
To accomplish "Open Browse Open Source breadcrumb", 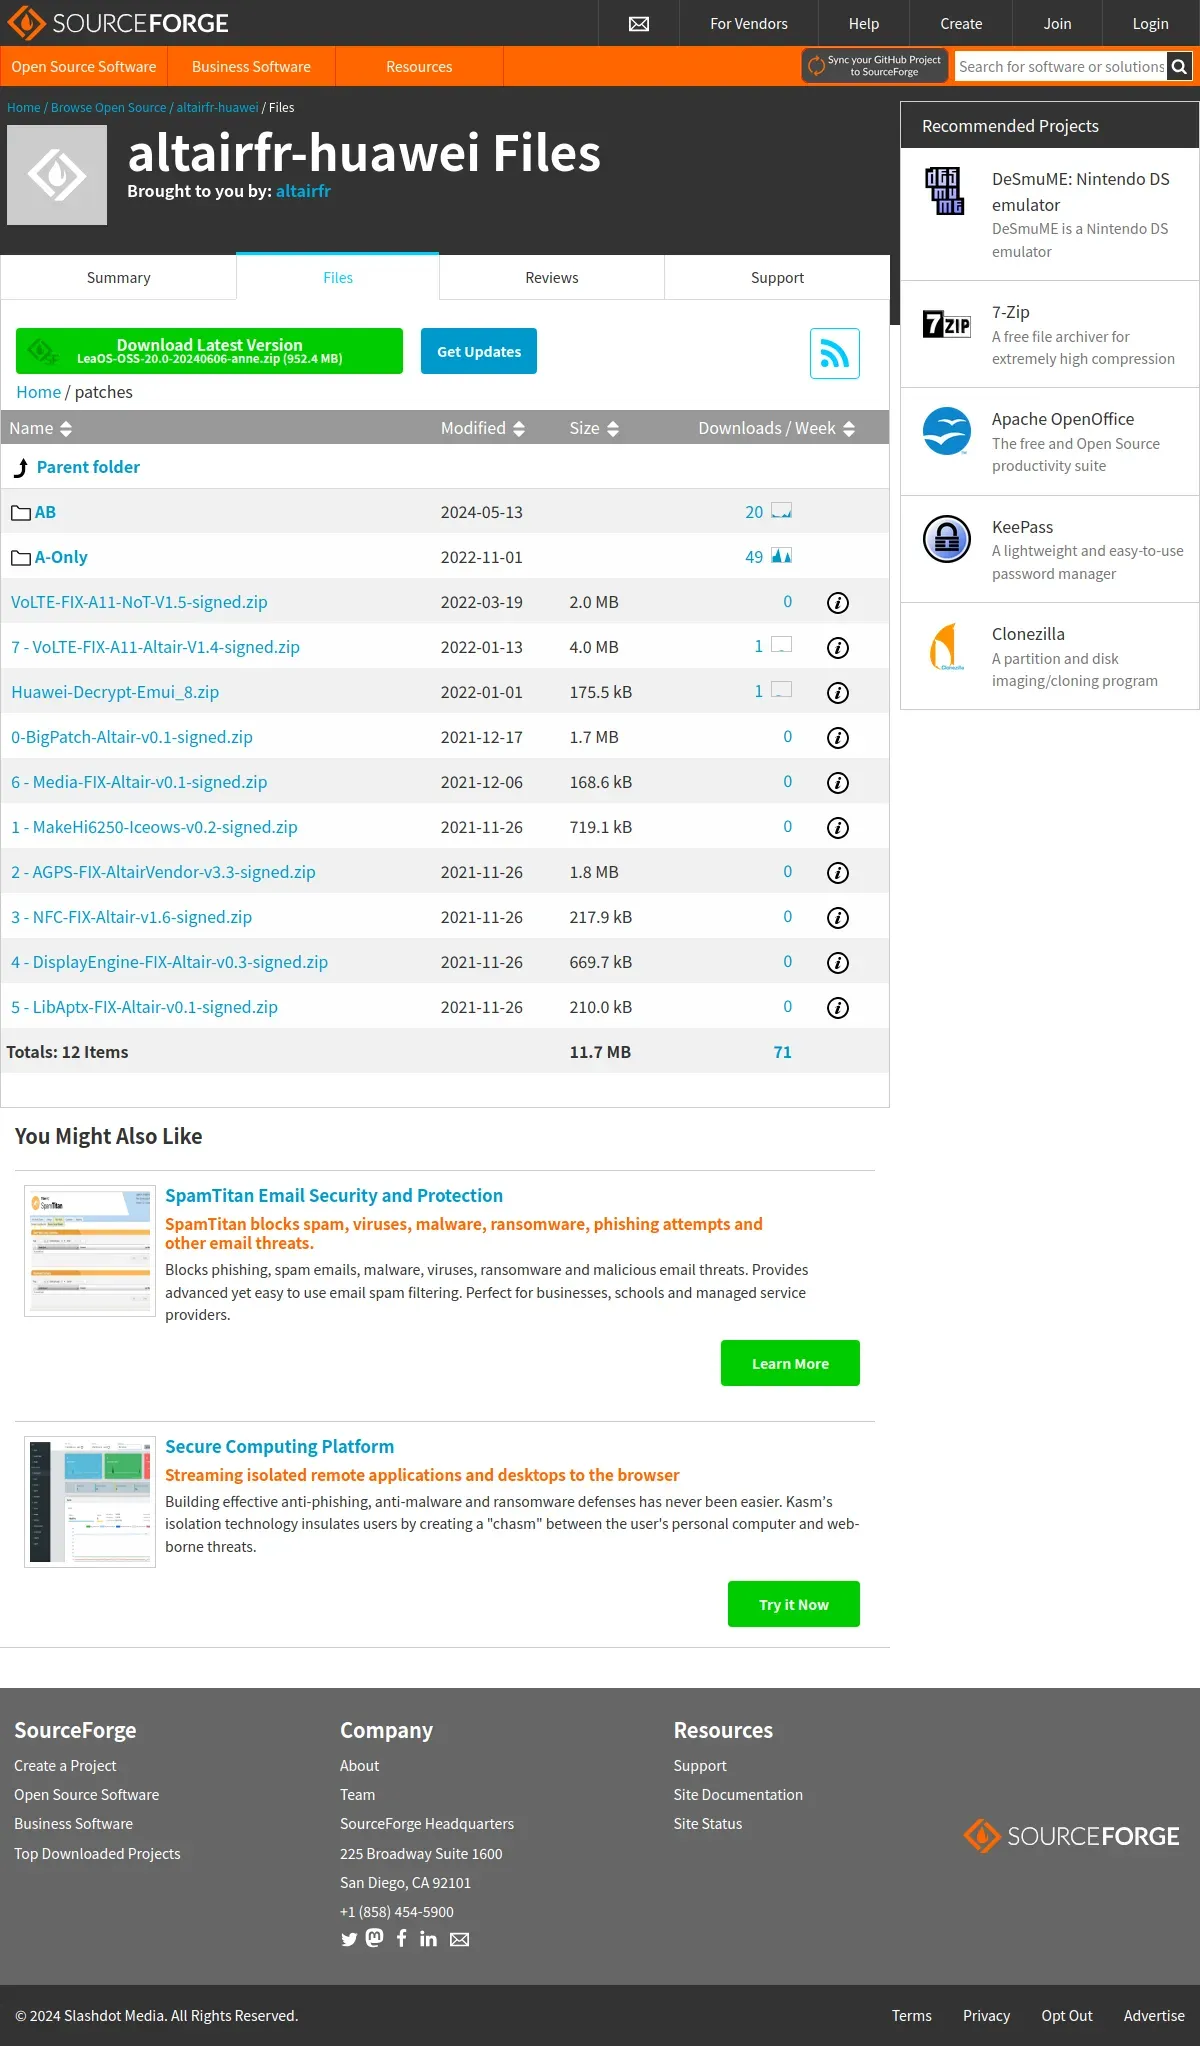I will point(108,107).
